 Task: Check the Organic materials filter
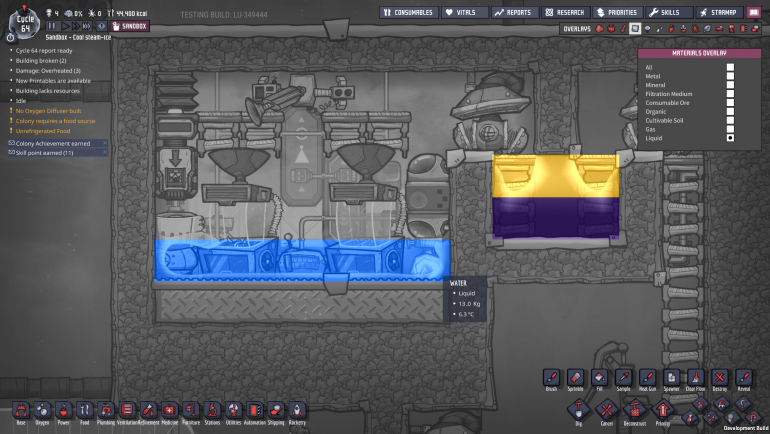coord(730,111)
